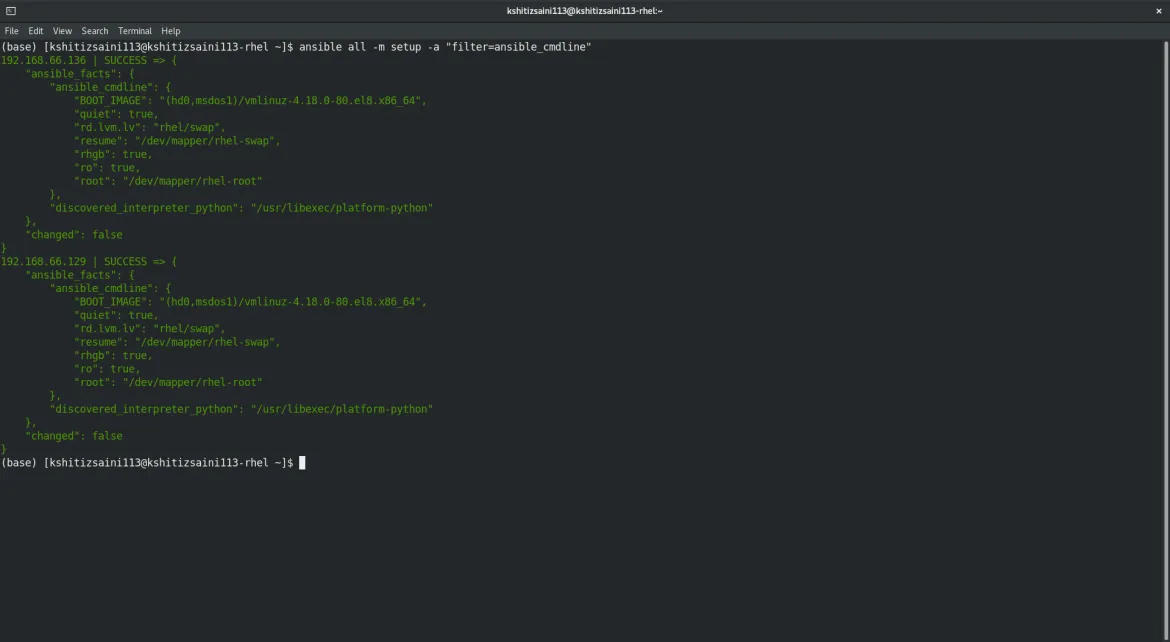Open the File menu
This screenshot has width=1170, height=642.
[x=11, y=31]
